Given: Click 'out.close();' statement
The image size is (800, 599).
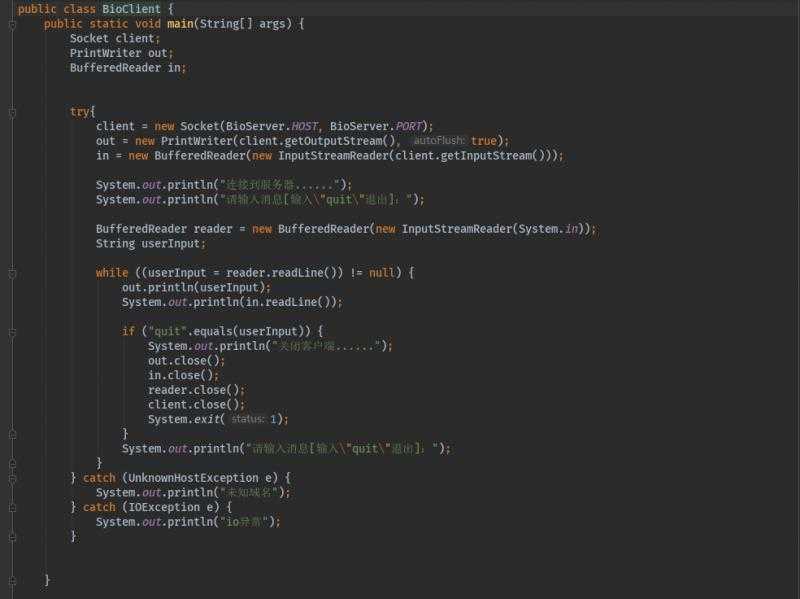Looking at the screenshot, I should tap(187, 361).
